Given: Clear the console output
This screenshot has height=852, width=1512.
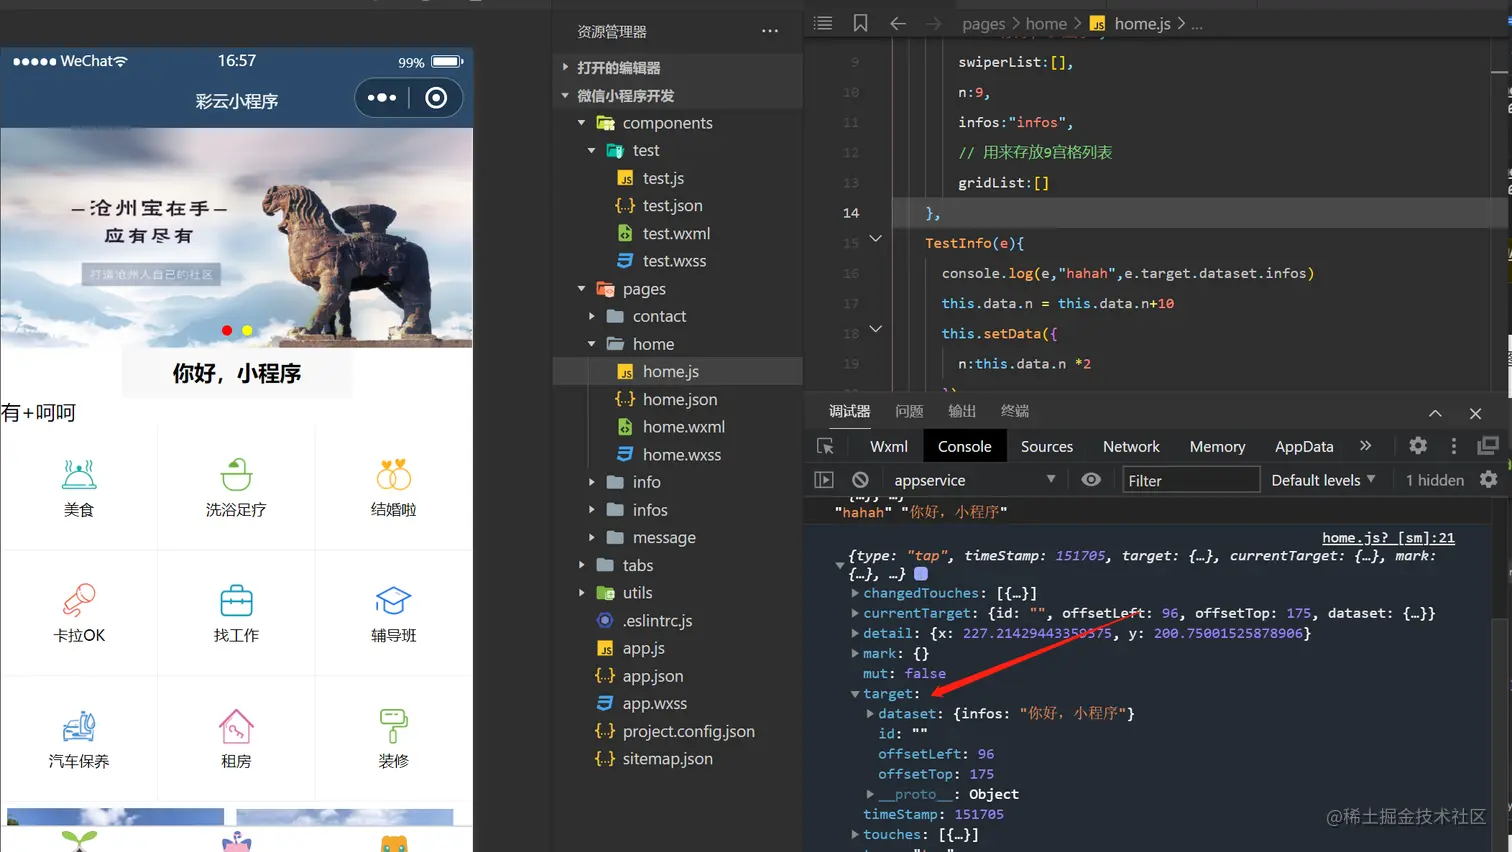Looking at the screenshot, I should click(x=860, y=480).
